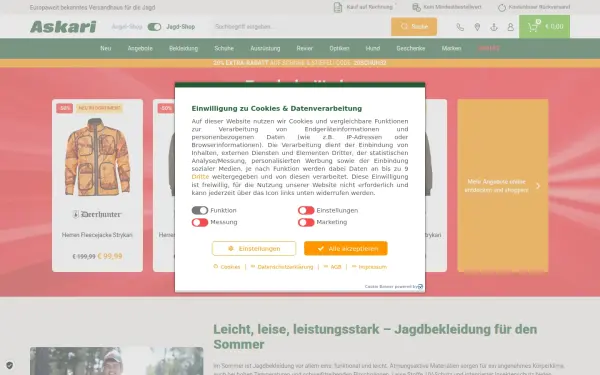
Task: Click the Deerhunter brand logo
Action: coord(97,214)
